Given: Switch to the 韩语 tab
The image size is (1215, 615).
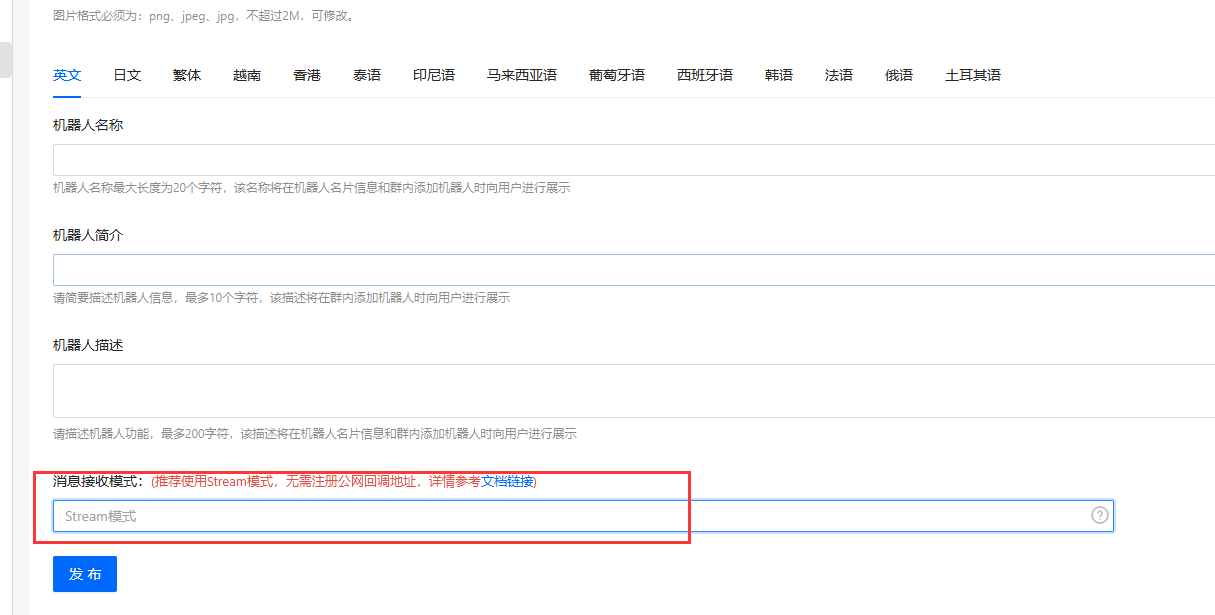Looking at the screenshot, I should 779,75.
